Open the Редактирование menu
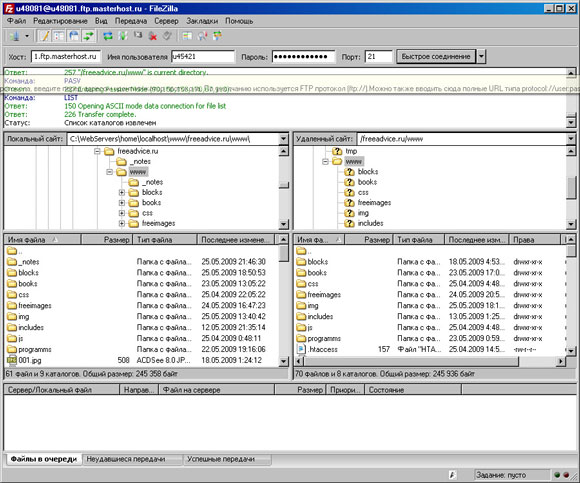Image resolution: width=580 pixels, height=483 pixels. tap(60, 21)
